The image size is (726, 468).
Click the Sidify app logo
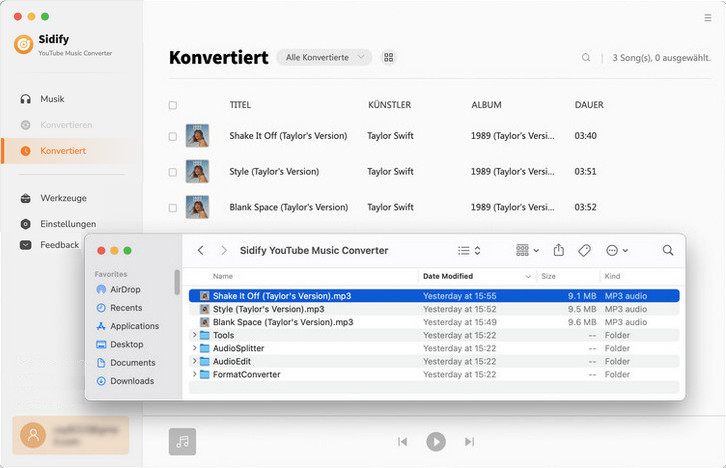pos(24,44)
